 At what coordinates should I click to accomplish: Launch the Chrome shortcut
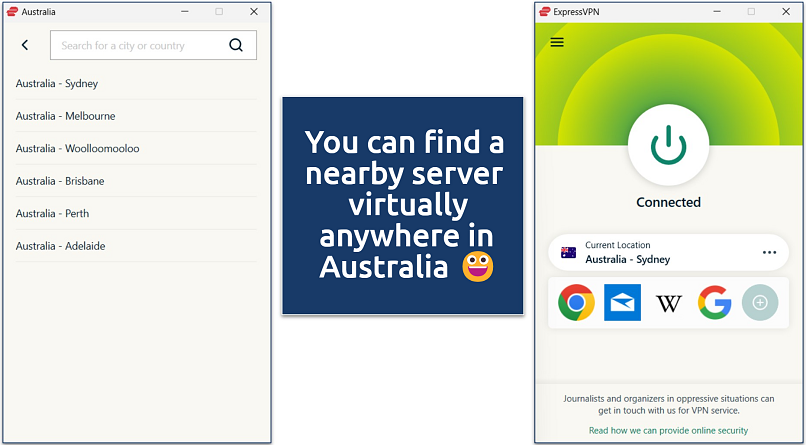click(x=576, y=303)
